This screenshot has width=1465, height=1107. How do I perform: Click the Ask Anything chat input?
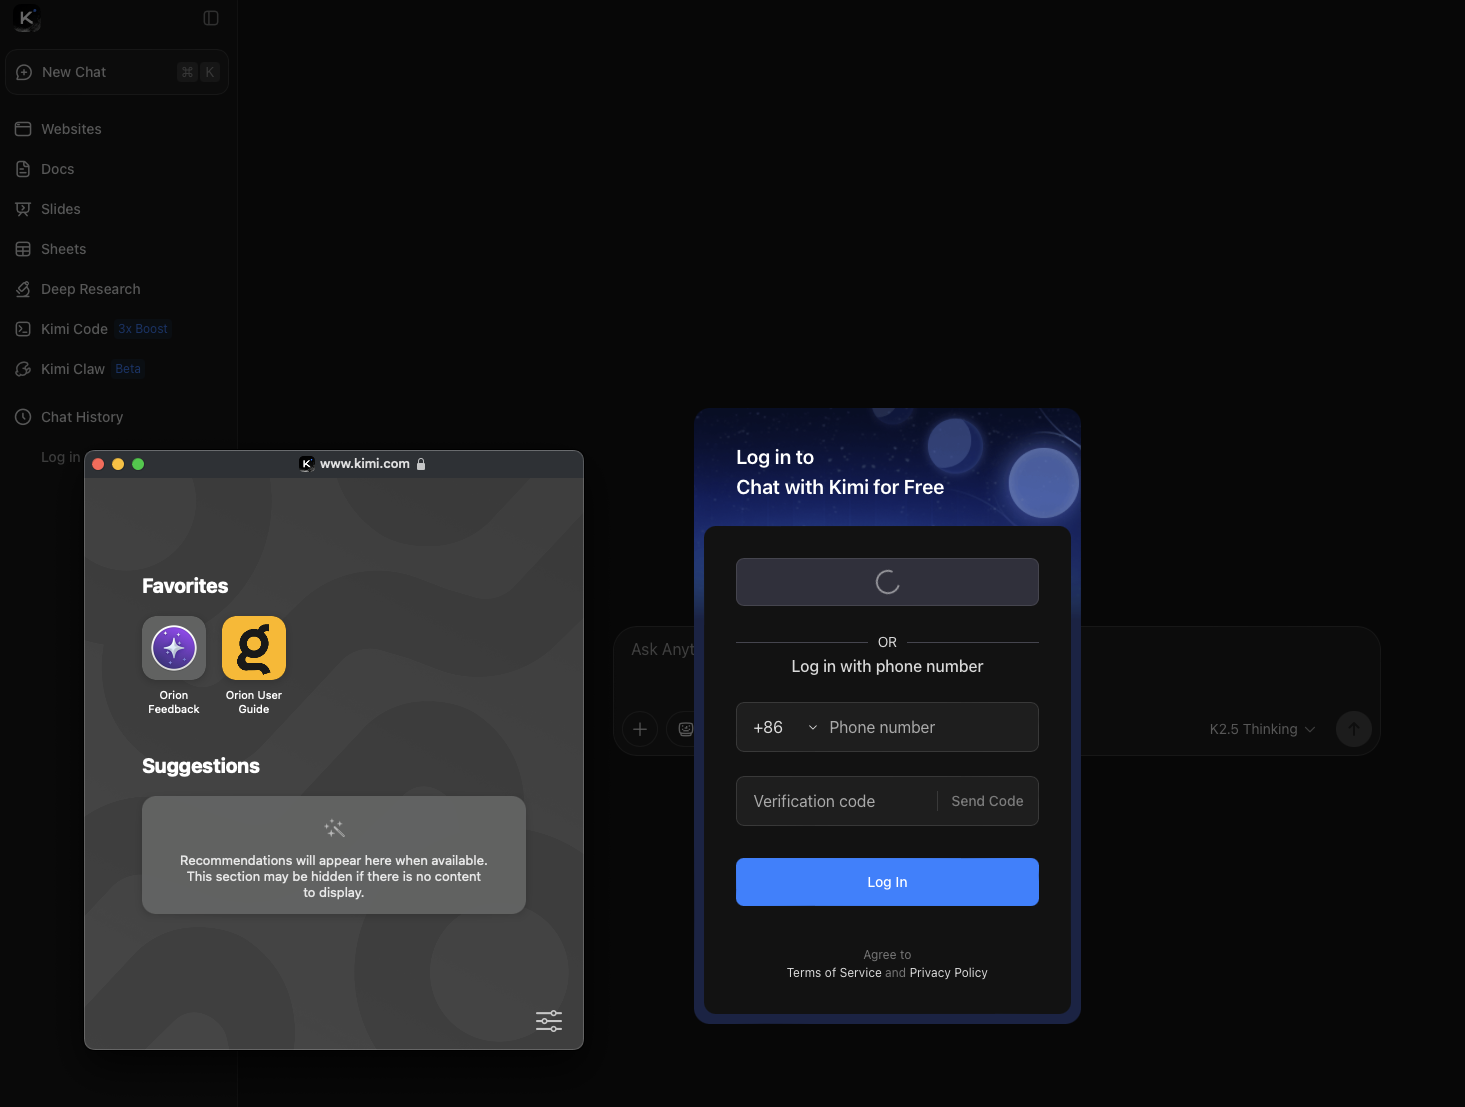click(x=660, y=650)
